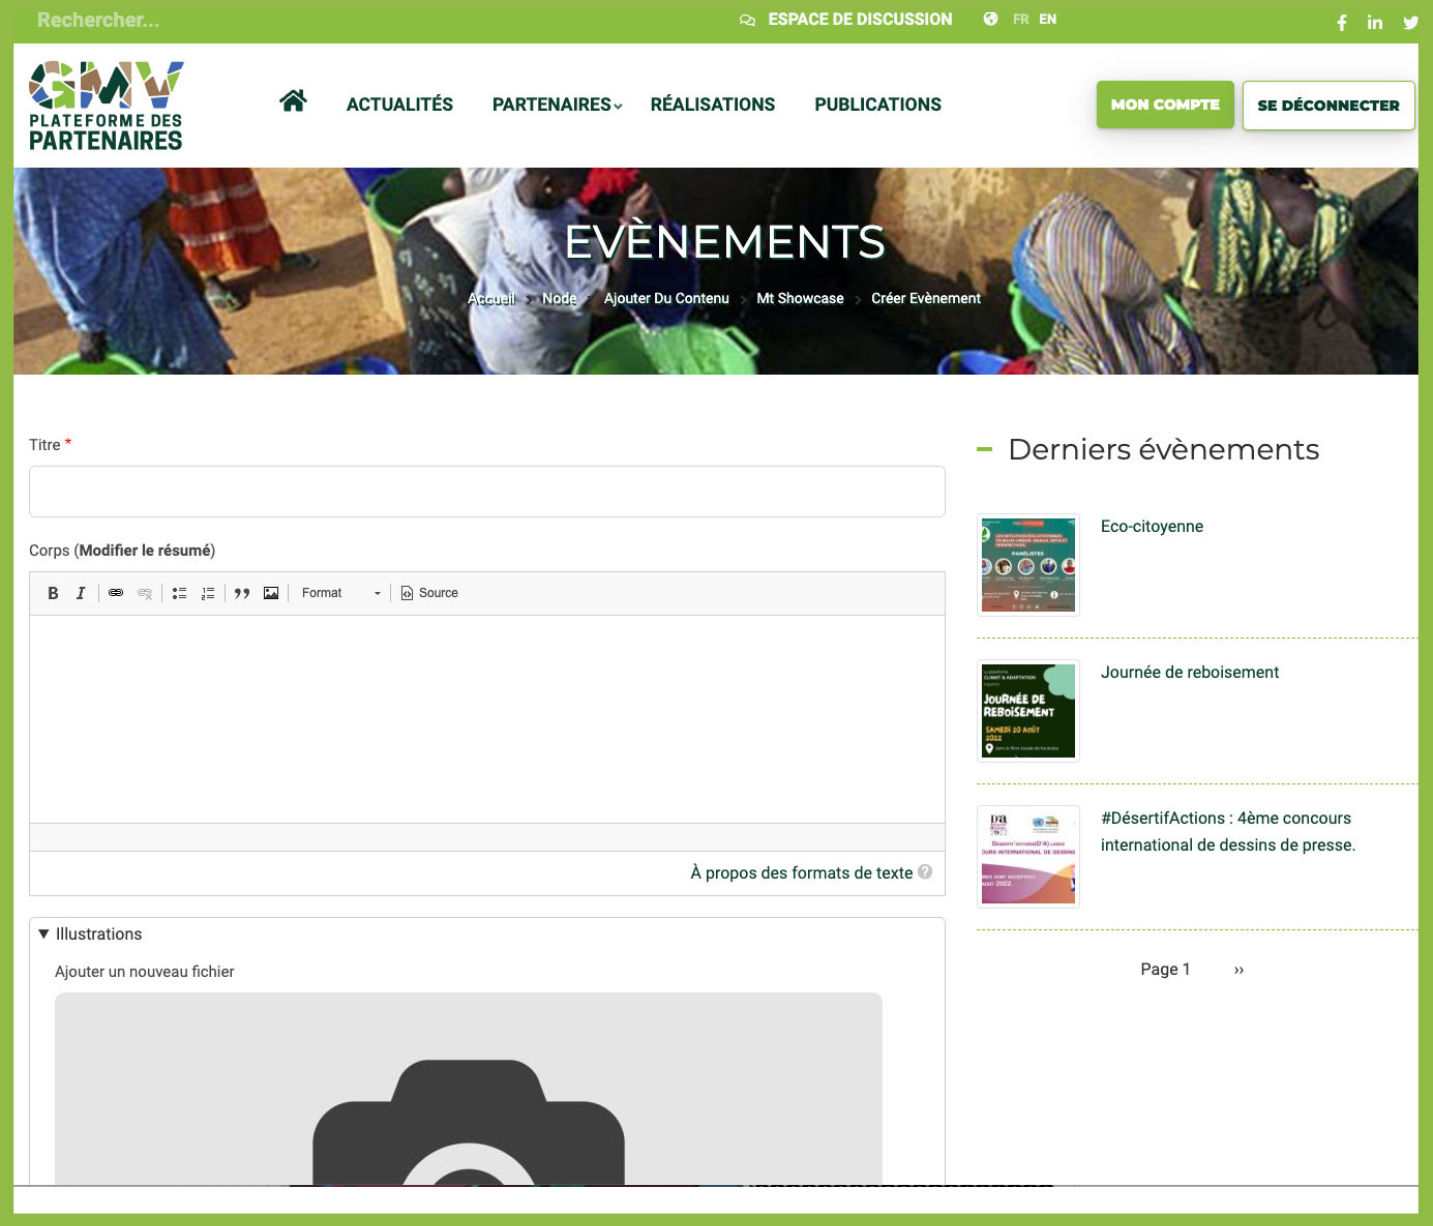
Task: Click the globe language icon
Action: [990, 19]
